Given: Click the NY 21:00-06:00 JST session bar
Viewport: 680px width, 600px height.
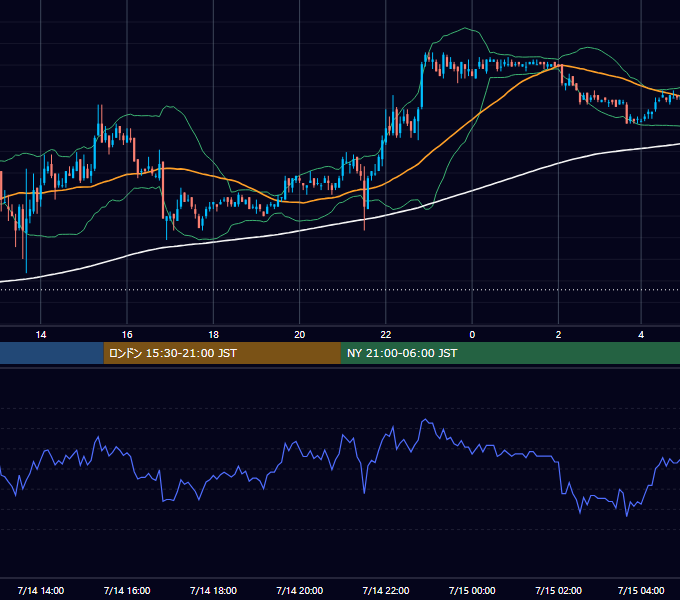Looking at the screenshot, I should tap(510, 353).
